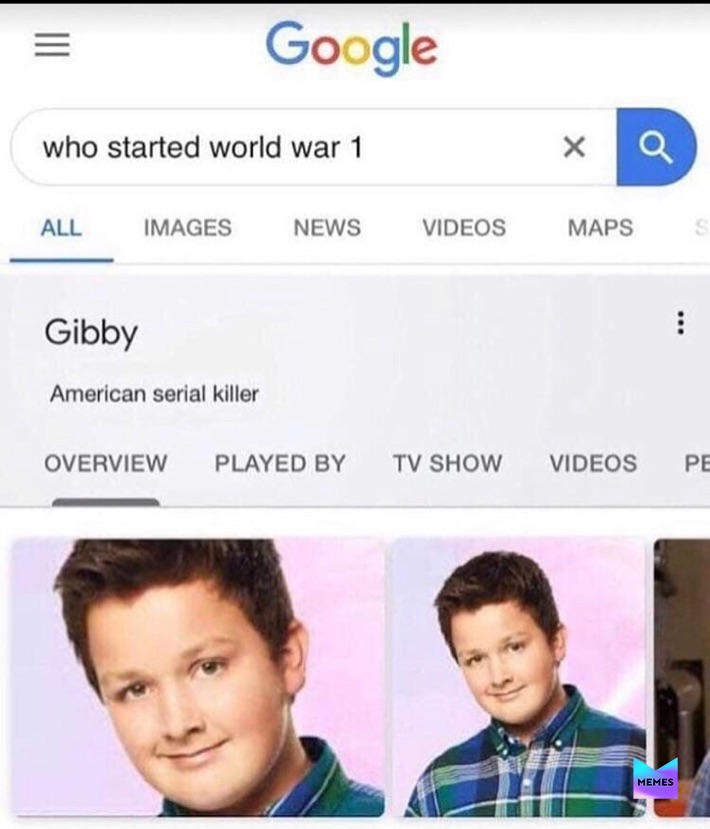Select the All results tab
710x829 pixels.
[x=61, y=228]
